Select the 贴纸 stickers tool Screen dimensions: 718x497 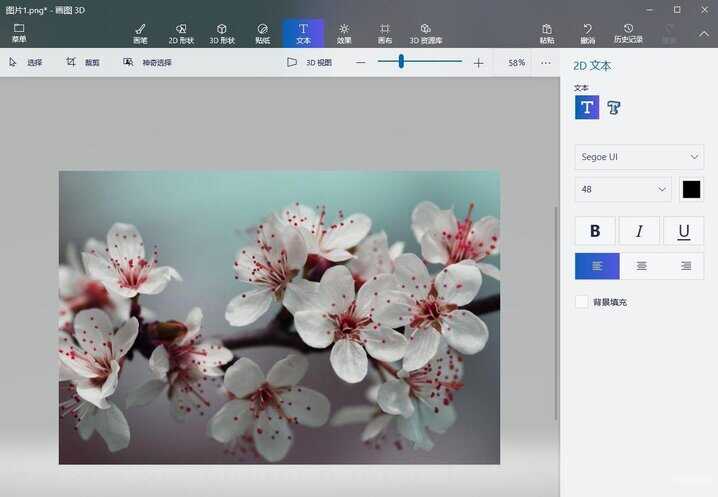(x=262, y=33)
